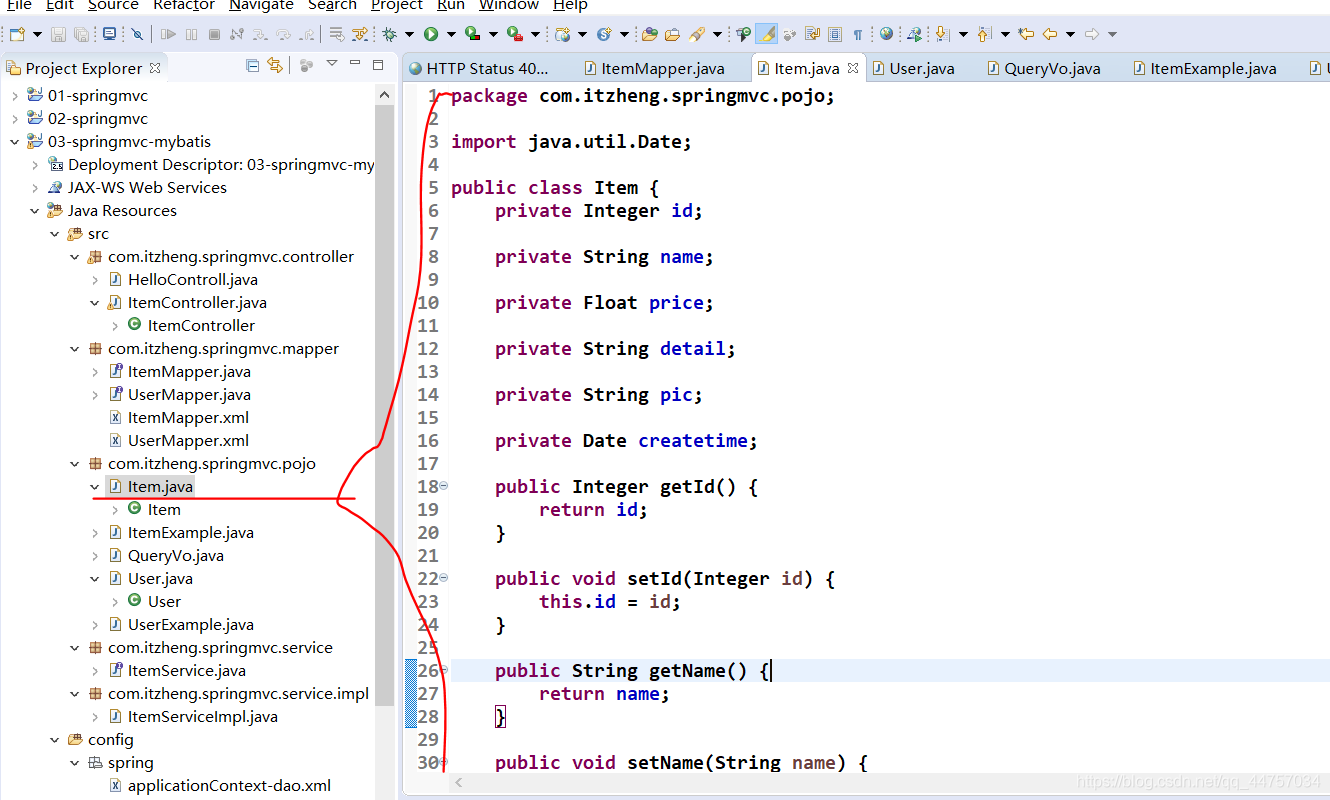The image size is (1330, 800).
Task: Fold the setId method at line 22
Action: coord(443,578)
